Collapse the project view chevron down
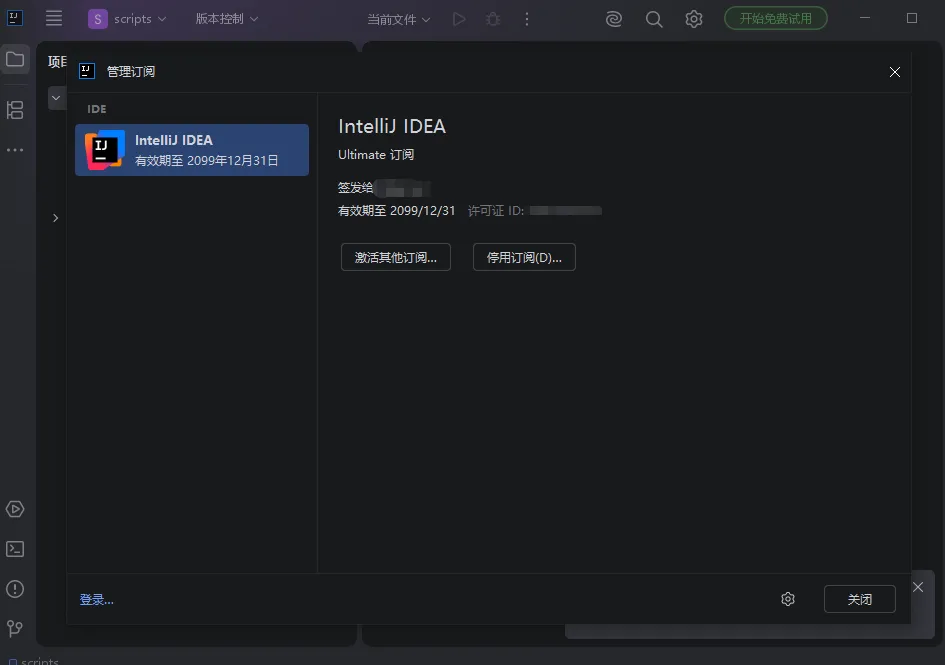Image resolution: width=945 pixels, height=665 pixels. tap(56, 98)
